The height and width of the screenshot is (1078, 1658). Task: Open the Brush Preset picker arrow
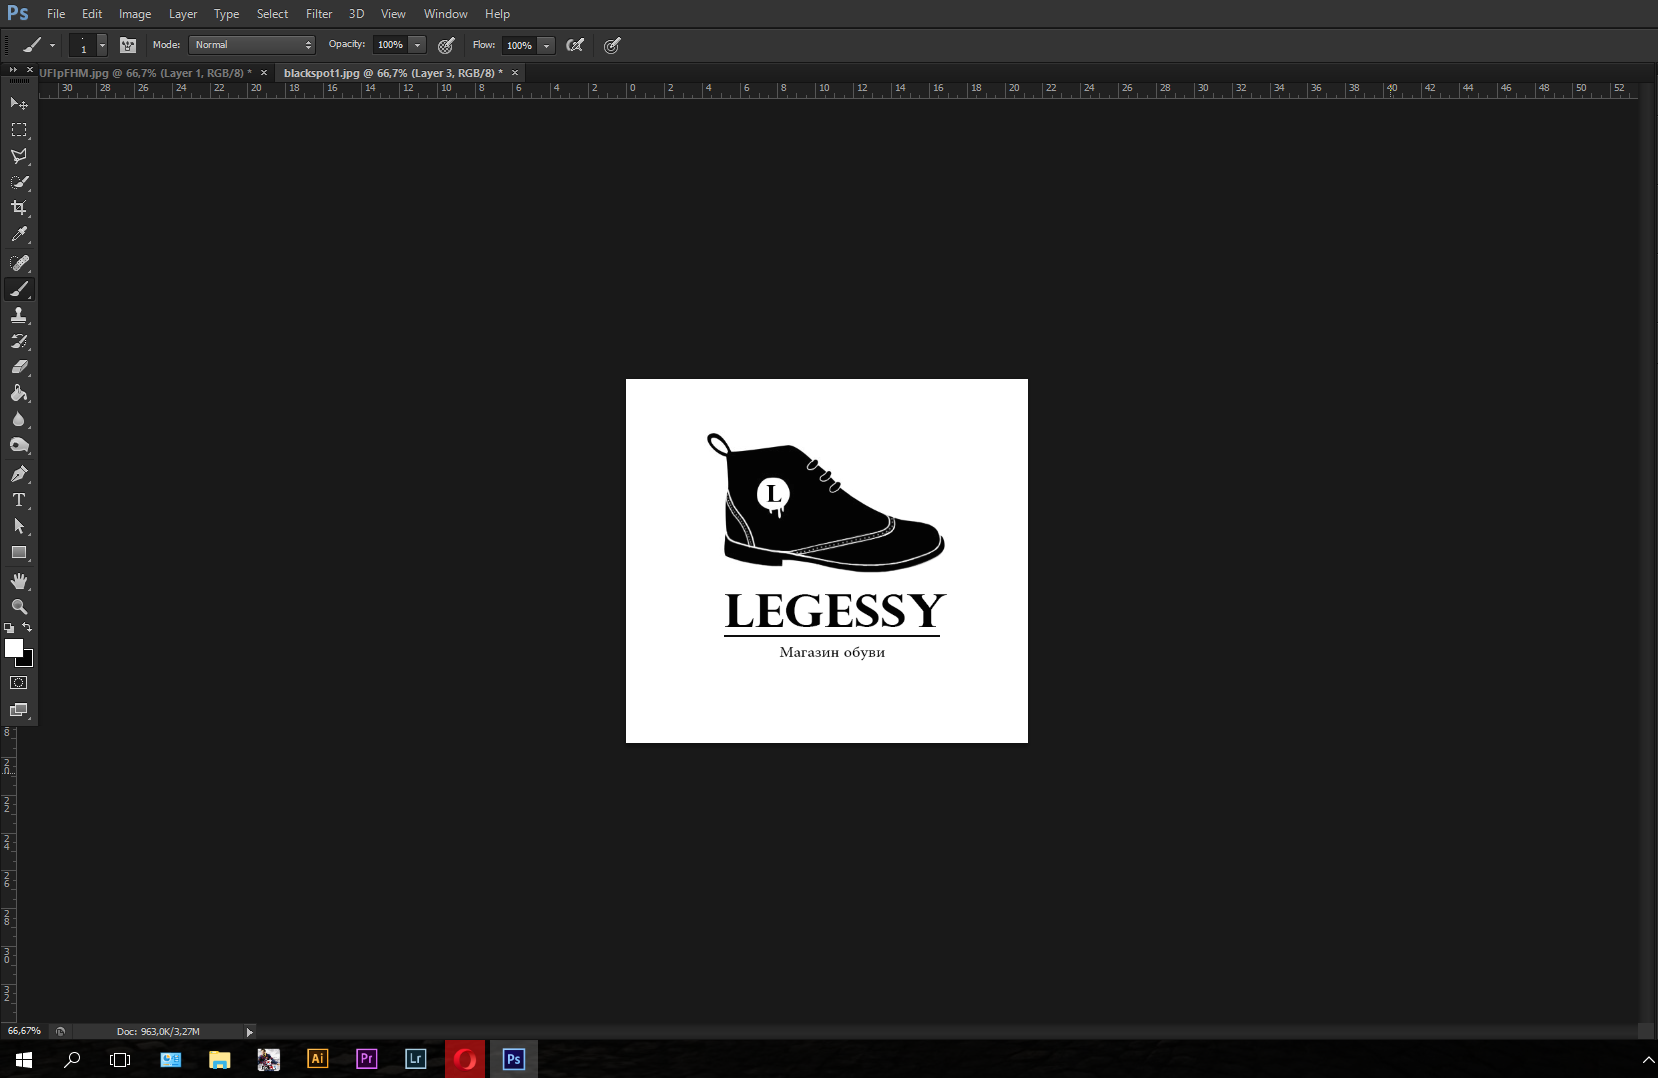point(102,45)
